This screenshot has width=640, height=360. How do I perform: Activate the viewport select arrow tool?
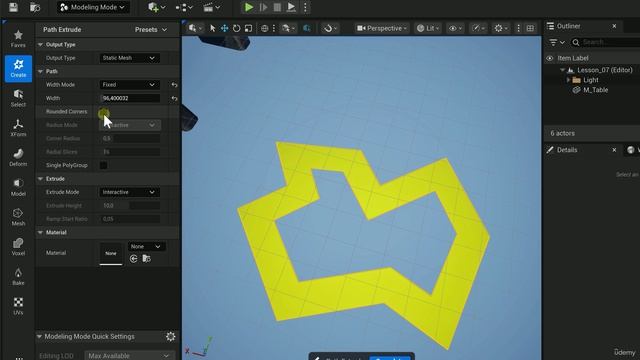click(212, 28)
